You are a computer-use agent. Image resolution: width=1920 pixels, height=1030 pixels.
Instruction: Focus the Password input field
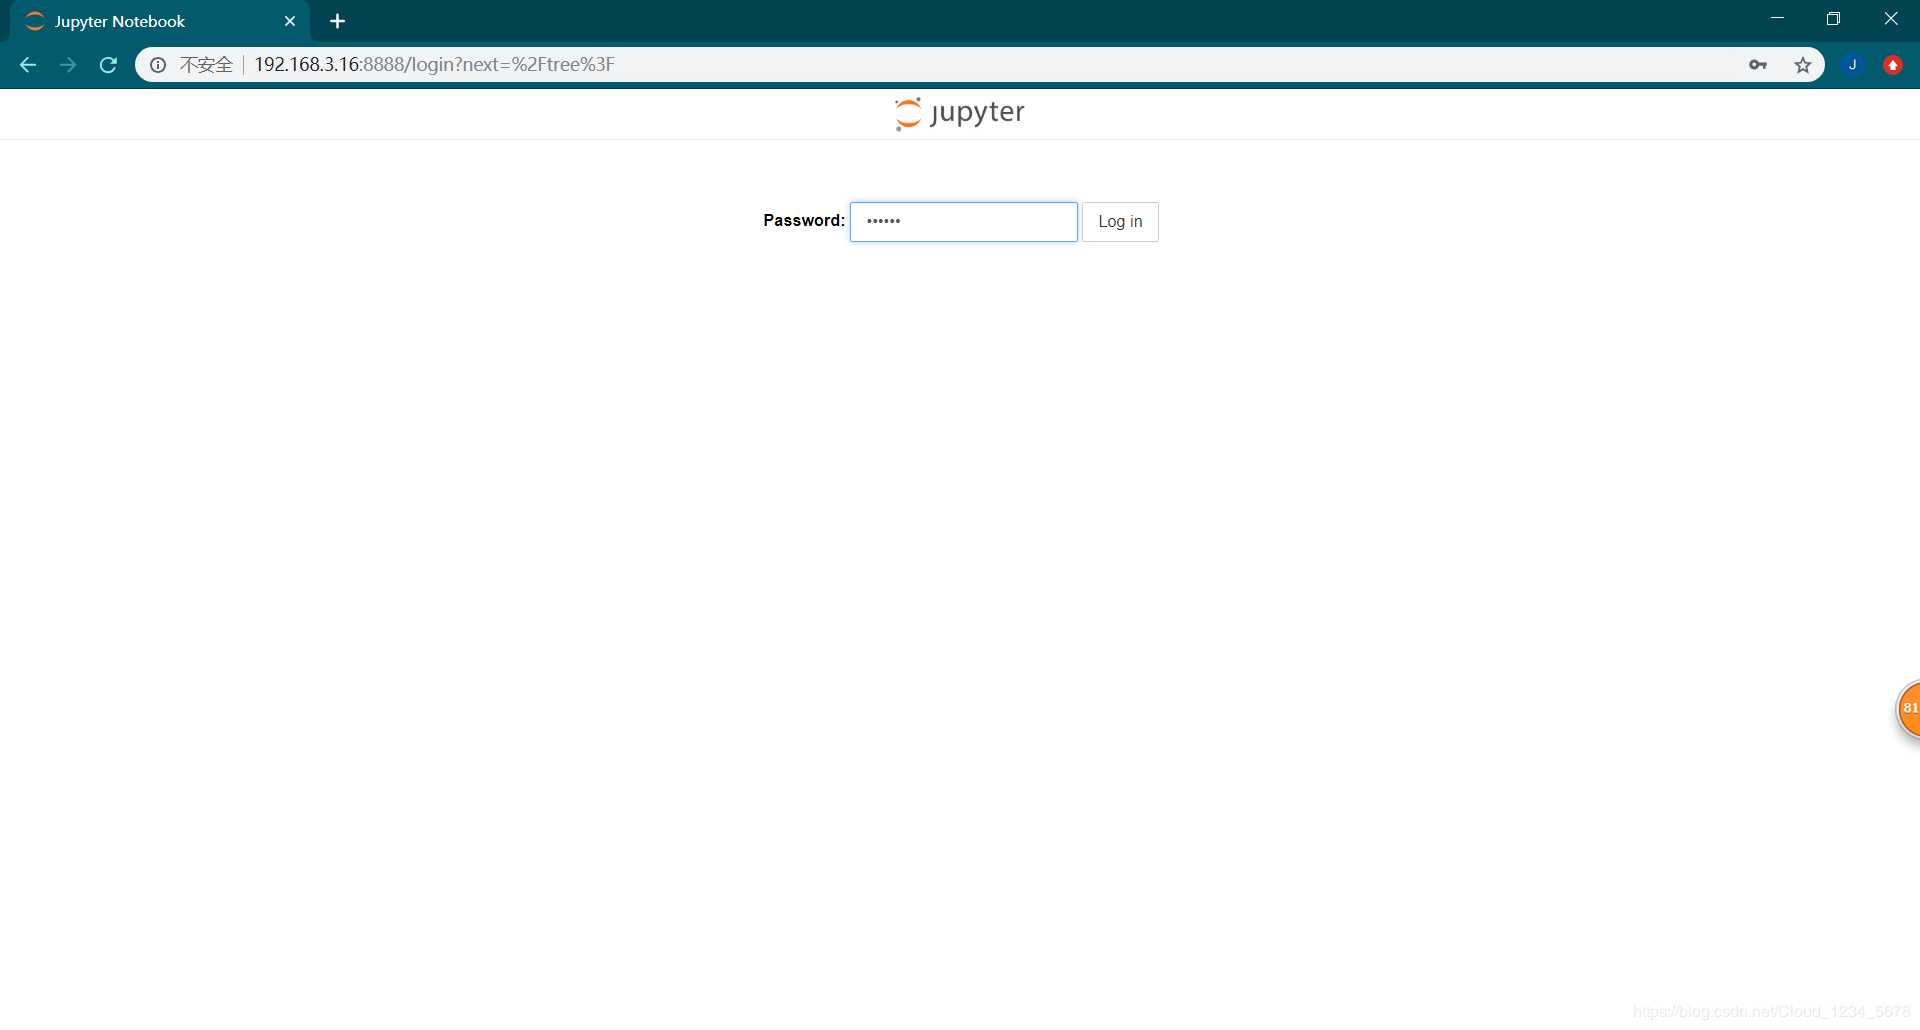pyautogui.click(x=964, y=222)
